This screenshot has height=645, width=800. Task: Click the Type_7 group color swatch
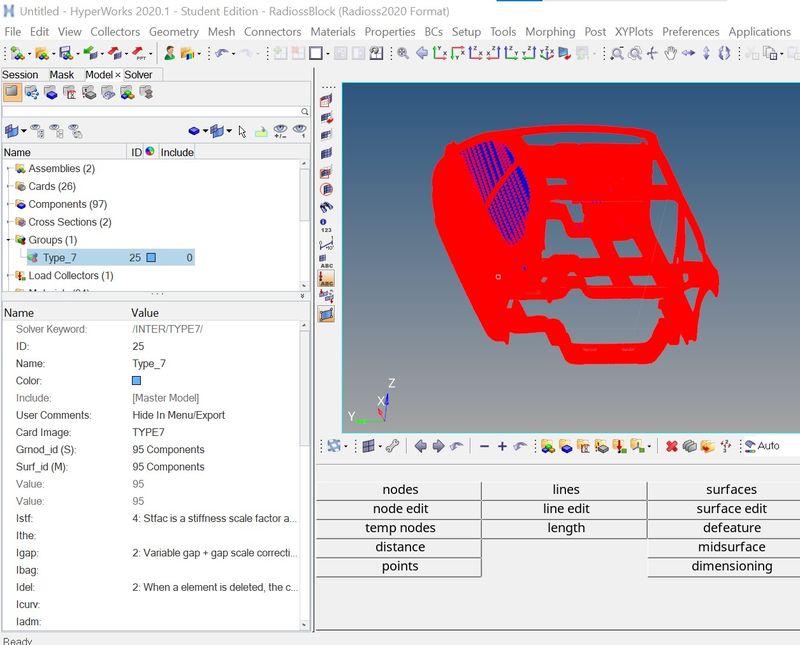tap(151, 258)
